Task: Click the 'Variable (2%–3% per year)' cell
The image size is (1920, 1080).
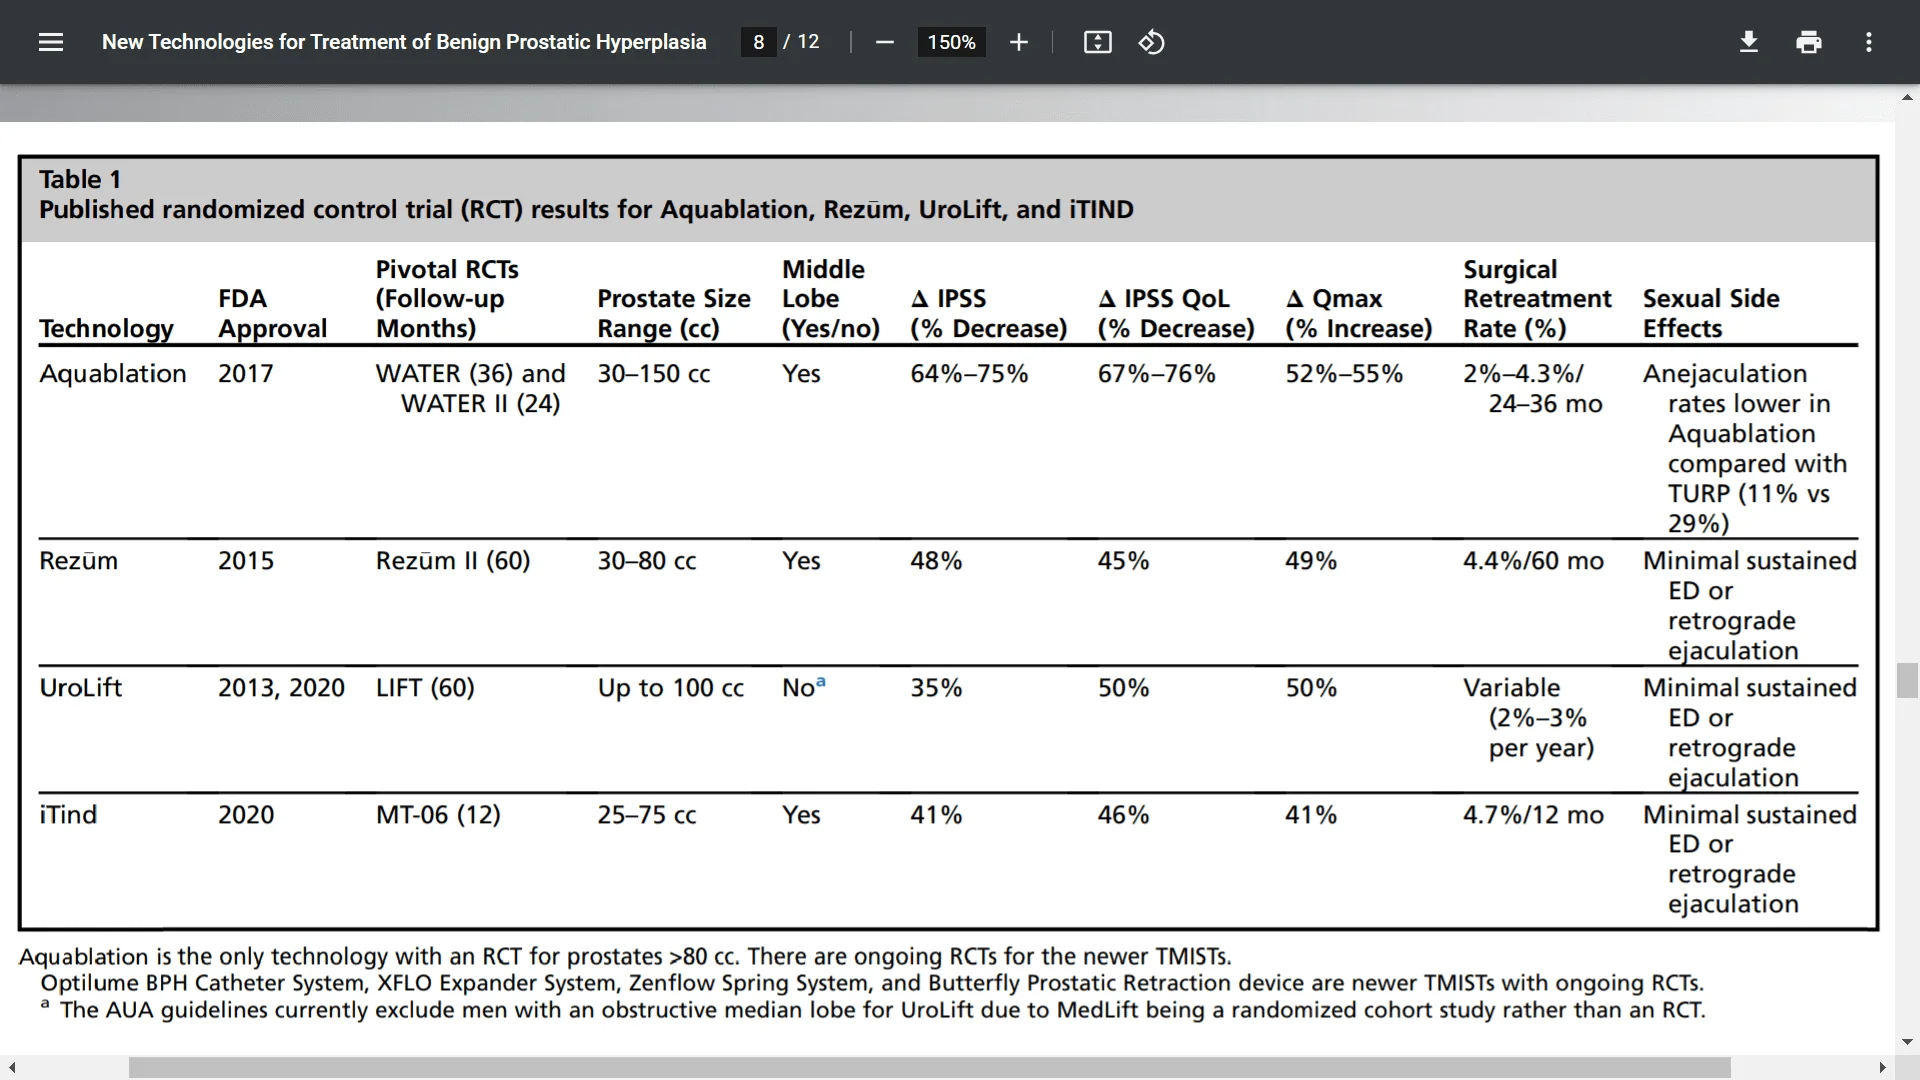Action: [1529, 717]
